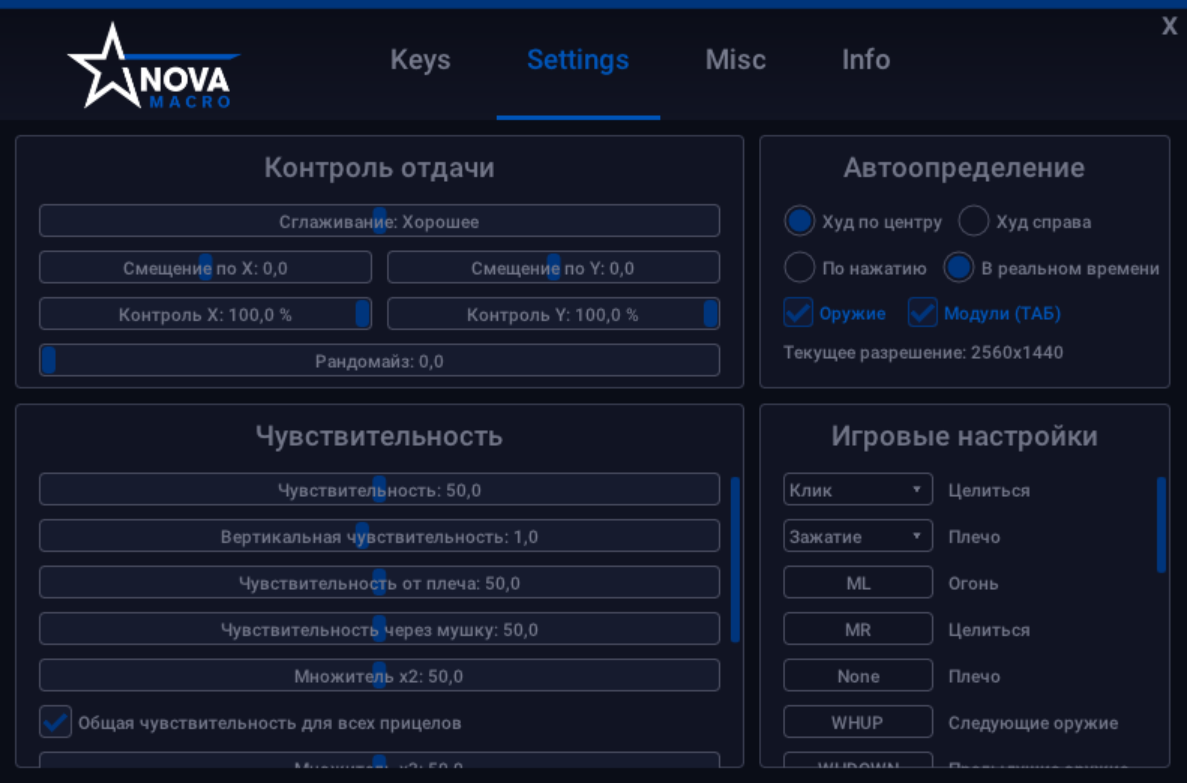Image resolution: width=1187 pixels, height=783 pixels.
Task: Choose the По нажатию radio button
Action: [x=799, y=268]
